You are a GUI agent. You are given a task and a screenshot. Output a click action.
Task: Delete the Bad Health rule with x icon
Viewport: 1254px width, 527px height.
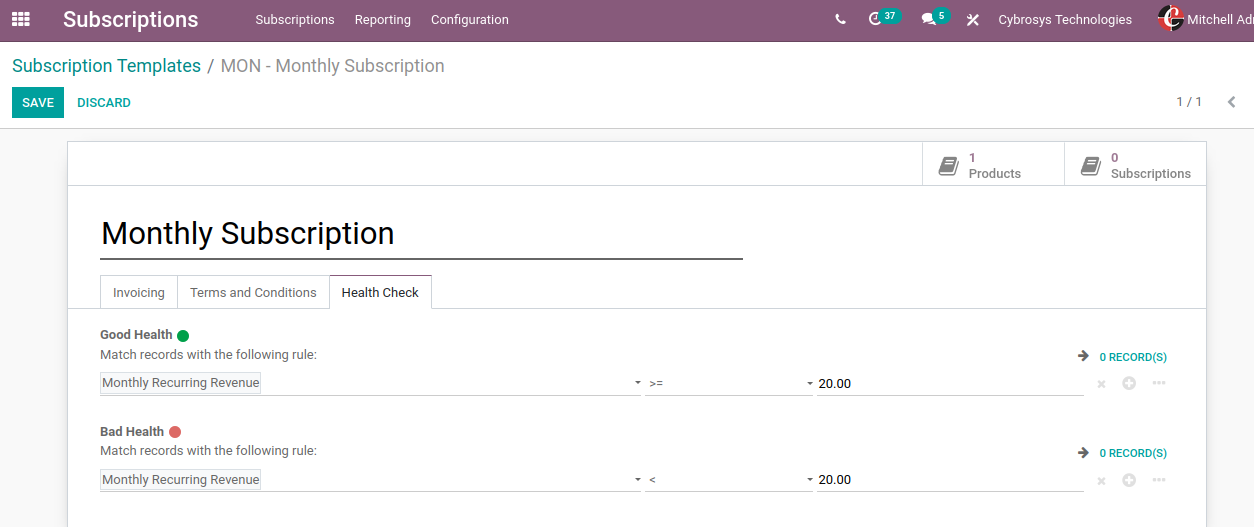point(1101,481)
